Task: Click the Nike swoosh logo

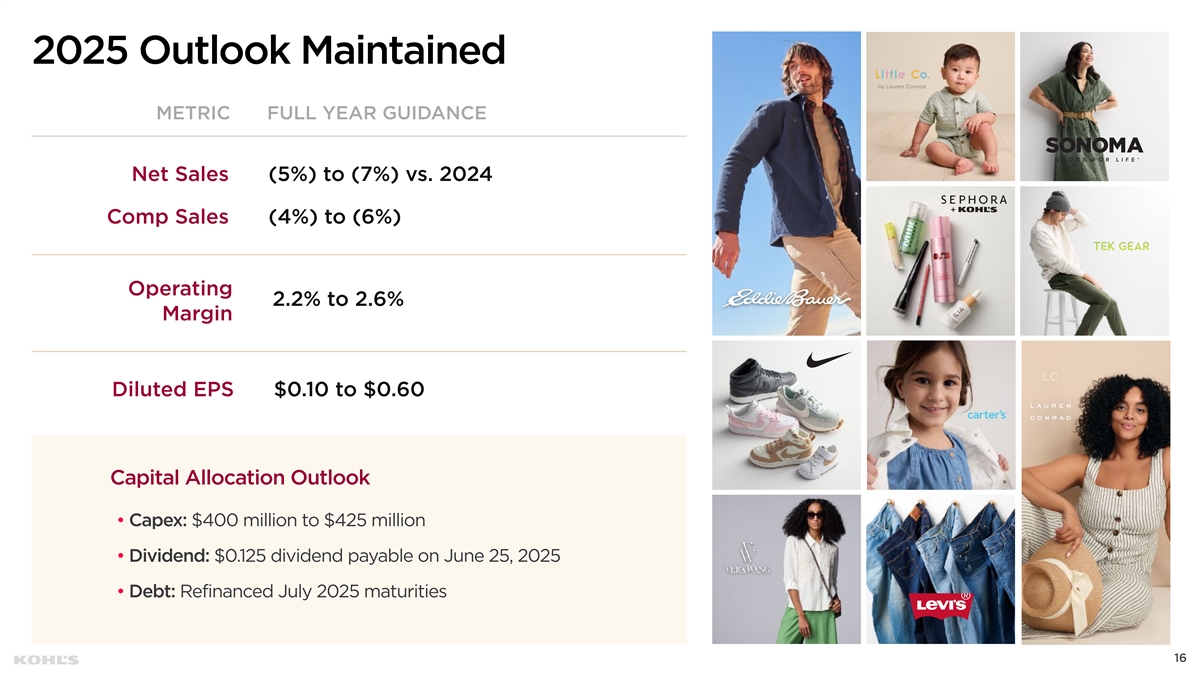Action: click(834, 358)
